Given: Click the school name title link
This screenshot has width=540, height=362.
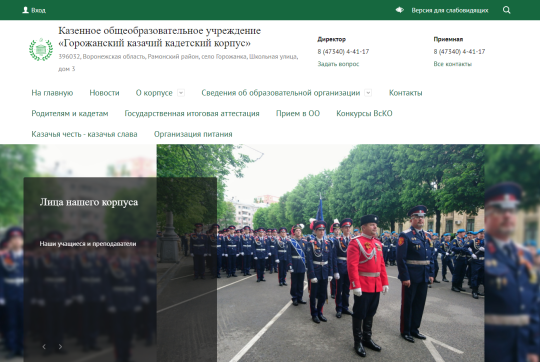Looking at the screenshot, I should pos(159,37).
